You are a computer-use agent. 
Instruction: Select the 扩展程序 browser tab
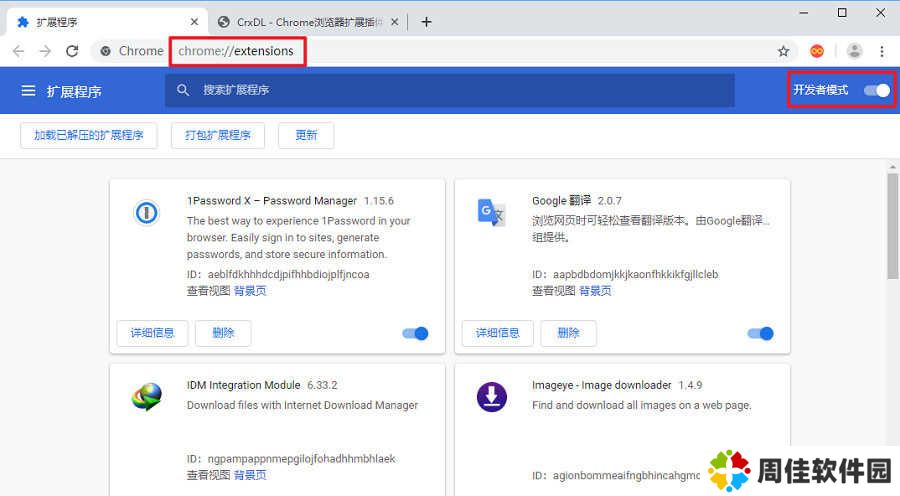pyautogui.click(x=100, y=21)
